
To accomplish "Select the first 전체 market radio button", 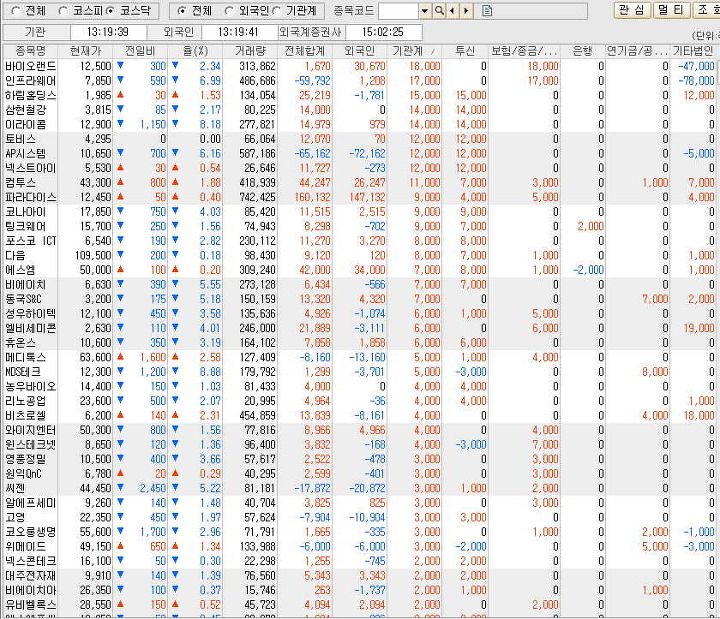I will [15, 11].
